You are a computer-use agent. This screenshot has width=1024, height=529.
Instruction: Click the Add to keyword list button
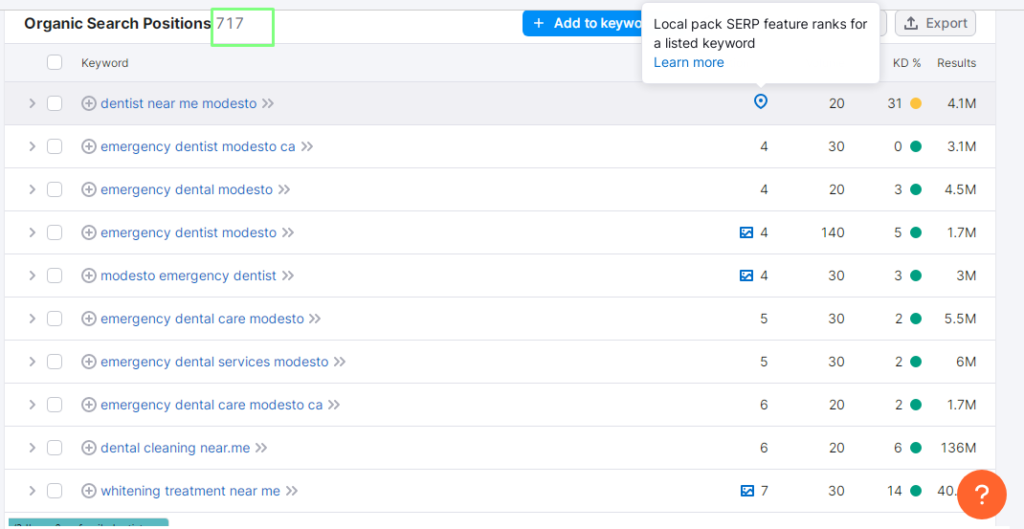coord(584,23)
